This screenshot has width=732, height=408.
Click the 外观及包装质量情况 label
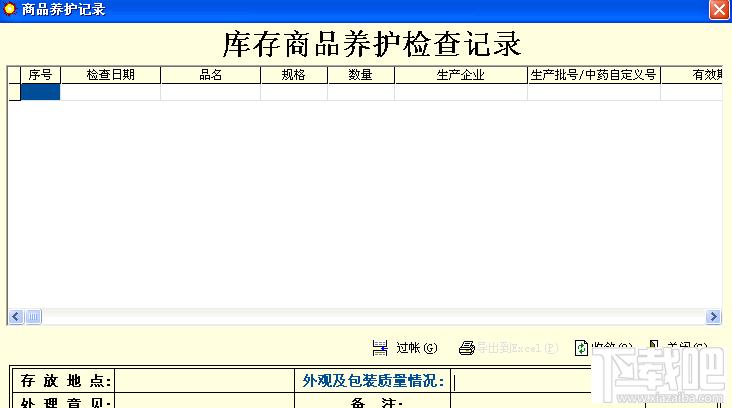pyautogui.click(x=373, y=381)
